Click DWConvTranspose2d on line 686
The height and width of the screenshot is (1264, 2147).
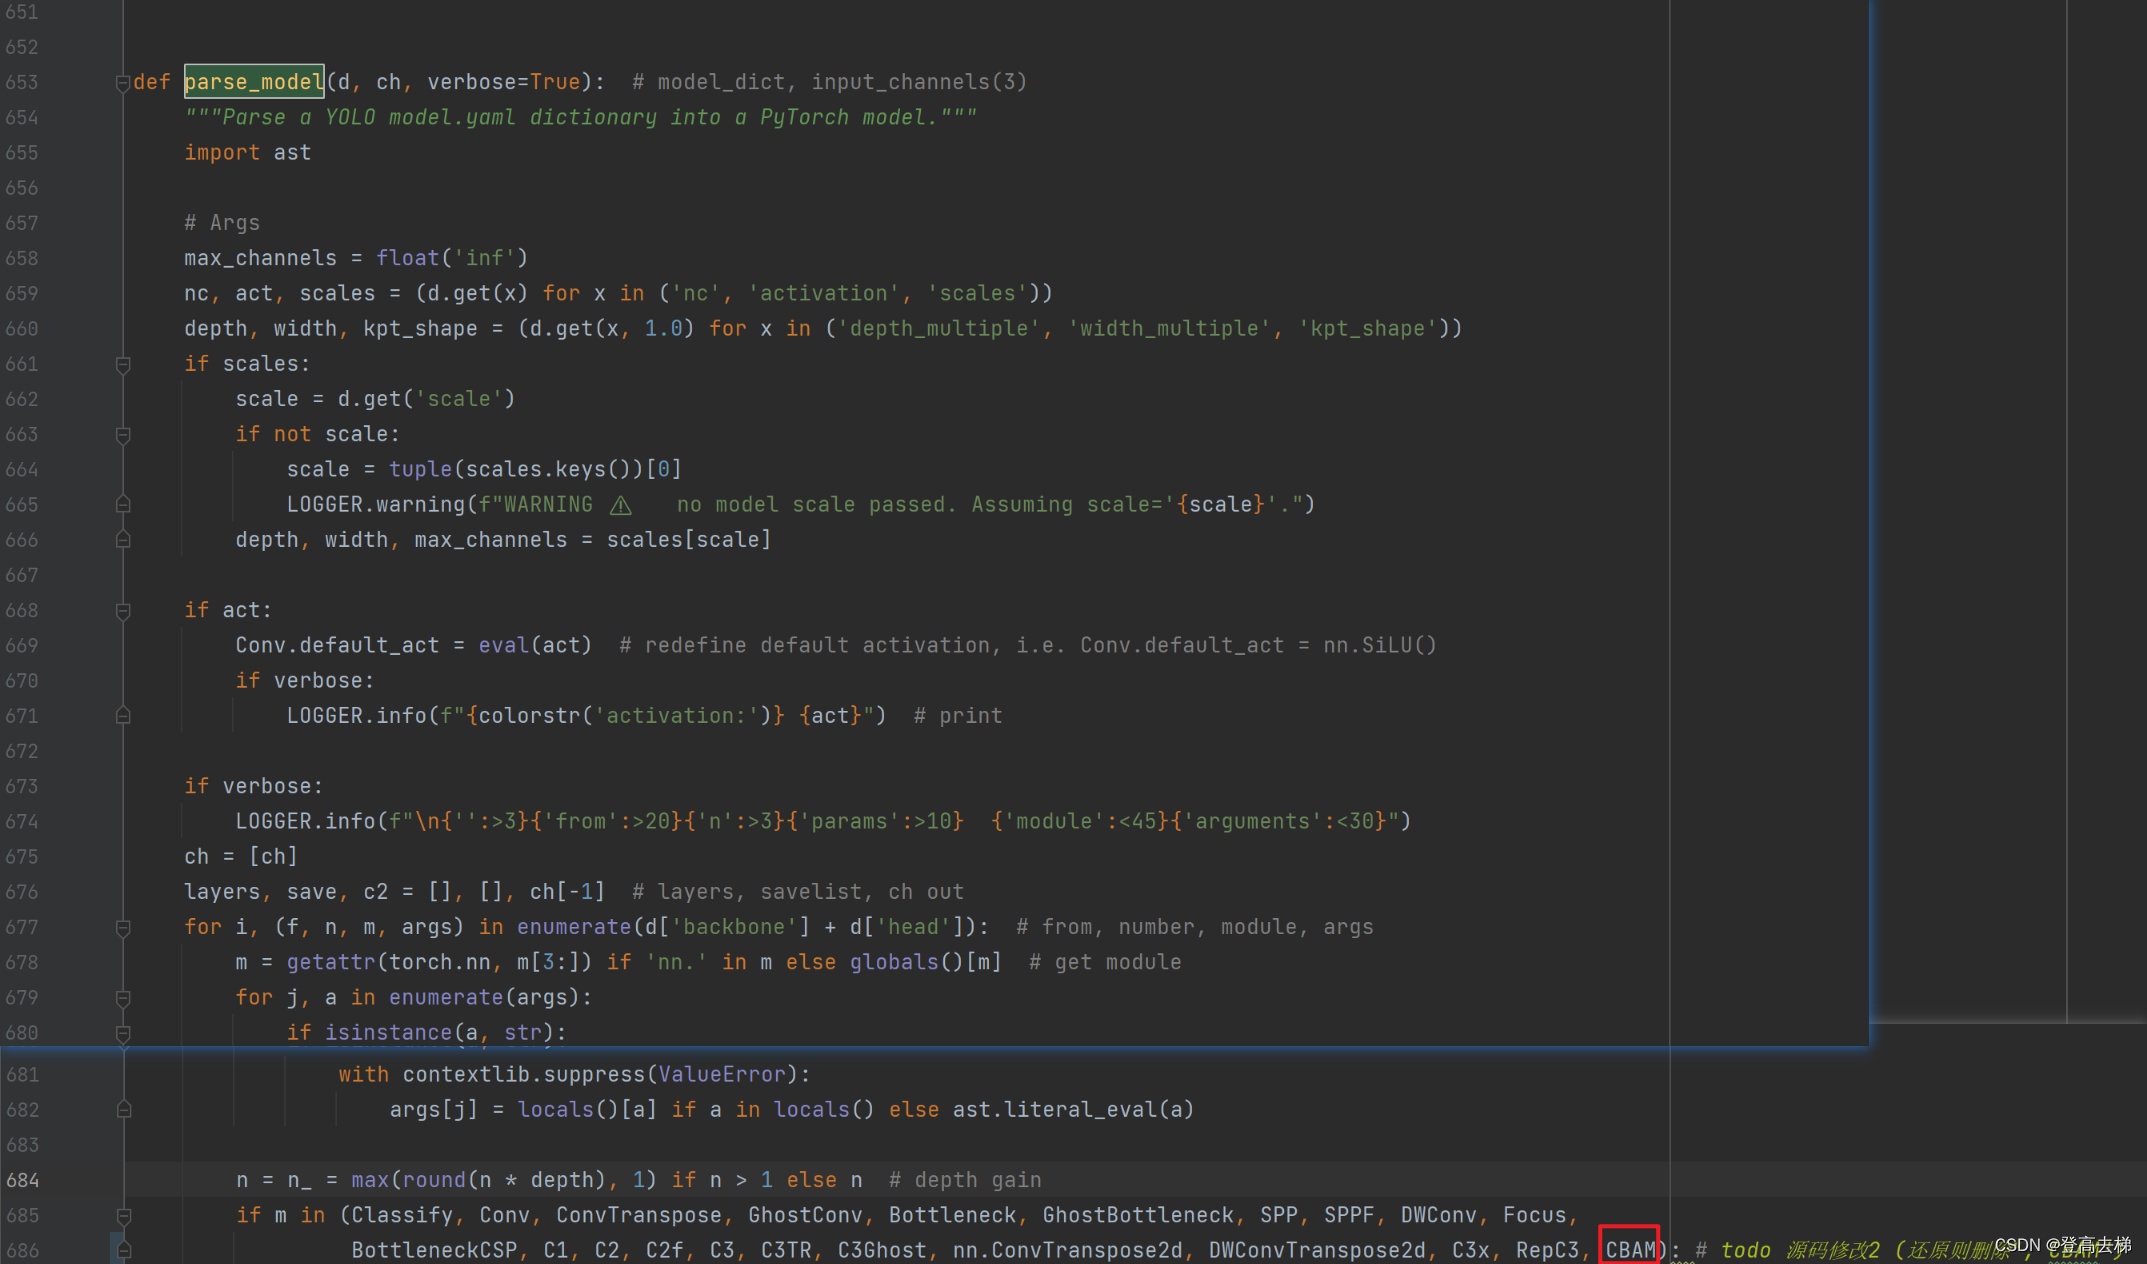1317,1251
